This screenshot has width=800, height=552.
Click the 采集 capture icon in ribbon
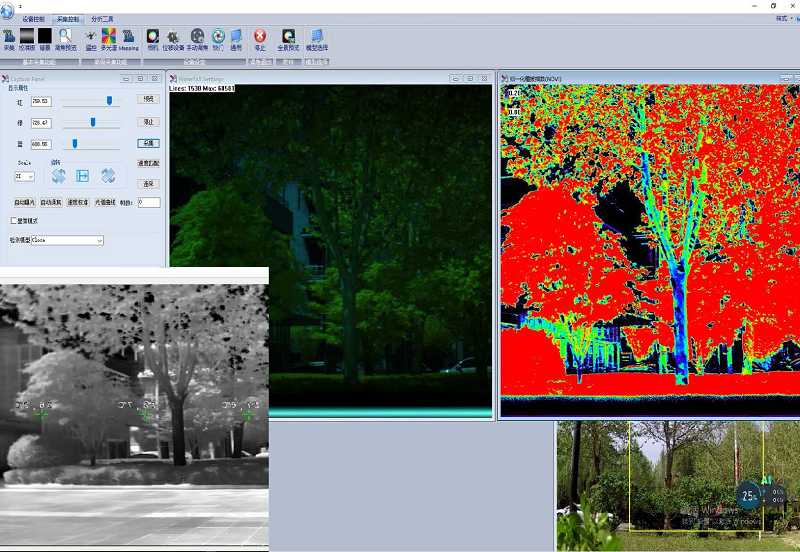point(9,38)
